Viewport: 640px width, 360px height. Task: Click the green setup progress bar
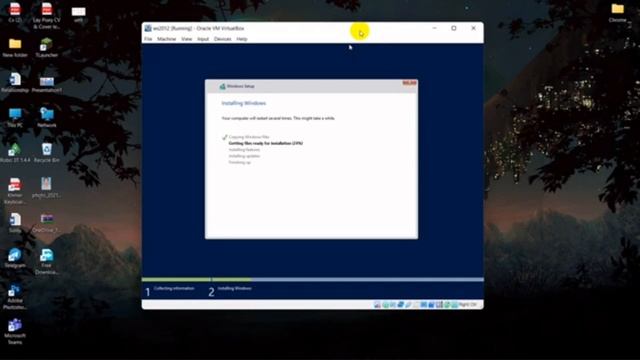[196, 280]
